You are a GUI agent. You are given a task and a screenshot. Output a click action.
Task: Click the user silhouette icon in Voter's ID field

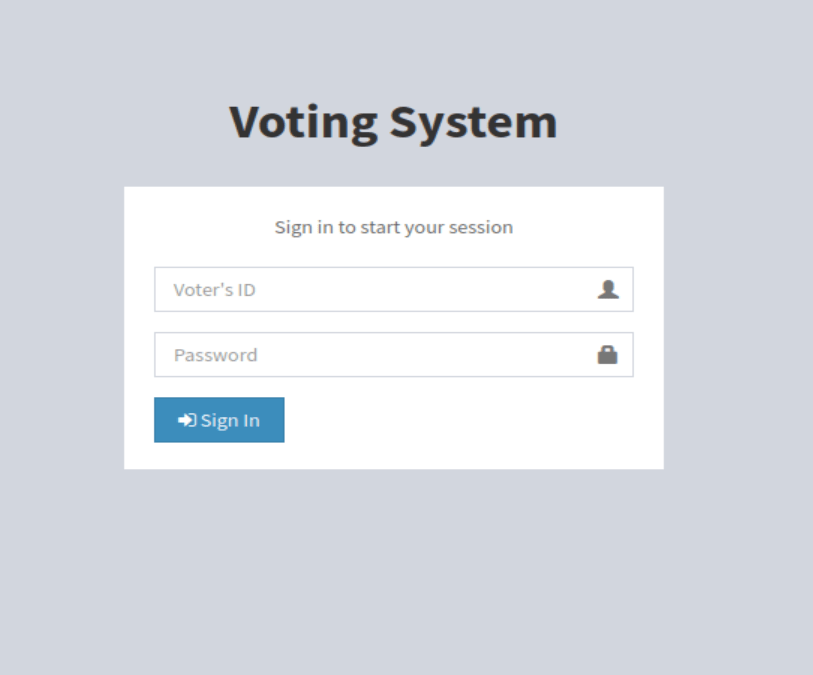coord(608,290)
